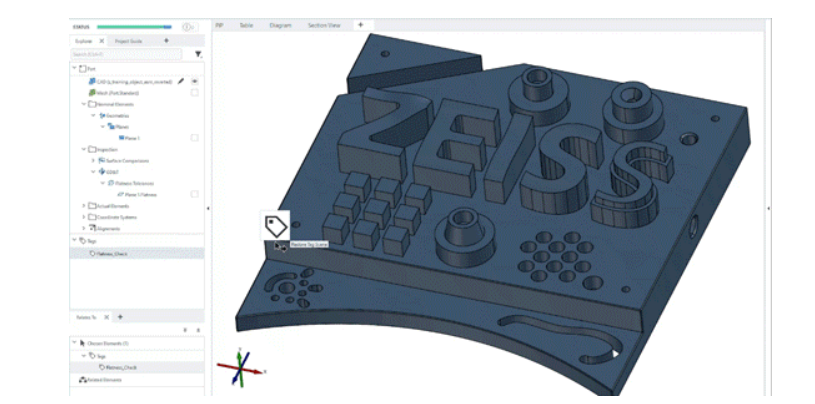Select the Surface Comparisons tree item
815x404 pixels.
(x=124, y=160)
